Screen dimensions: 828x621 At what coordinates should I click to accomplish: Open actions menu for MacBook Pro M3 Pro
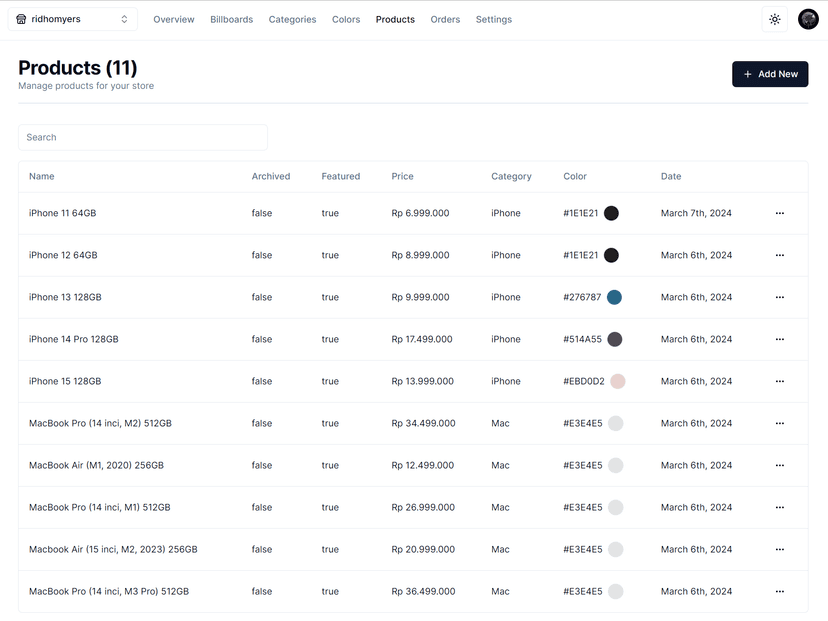pos(779,591)
